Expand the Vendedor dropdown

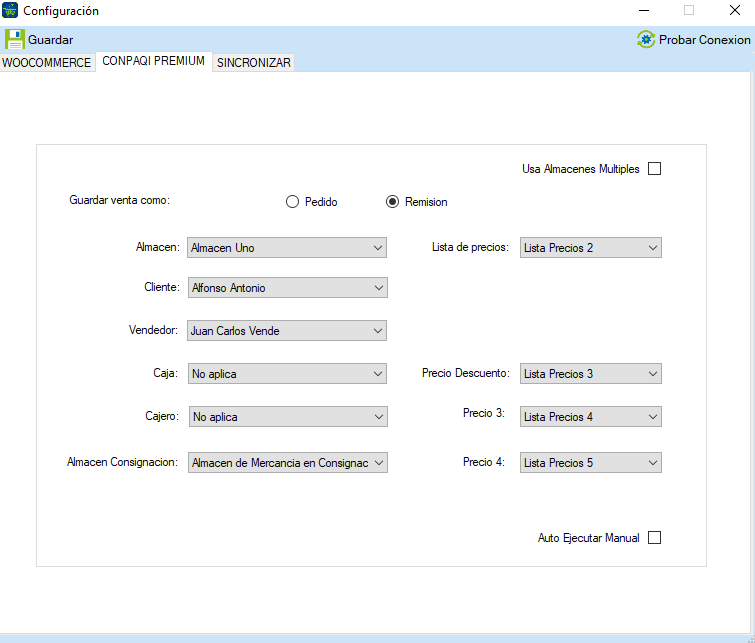[x=287, y=330]
